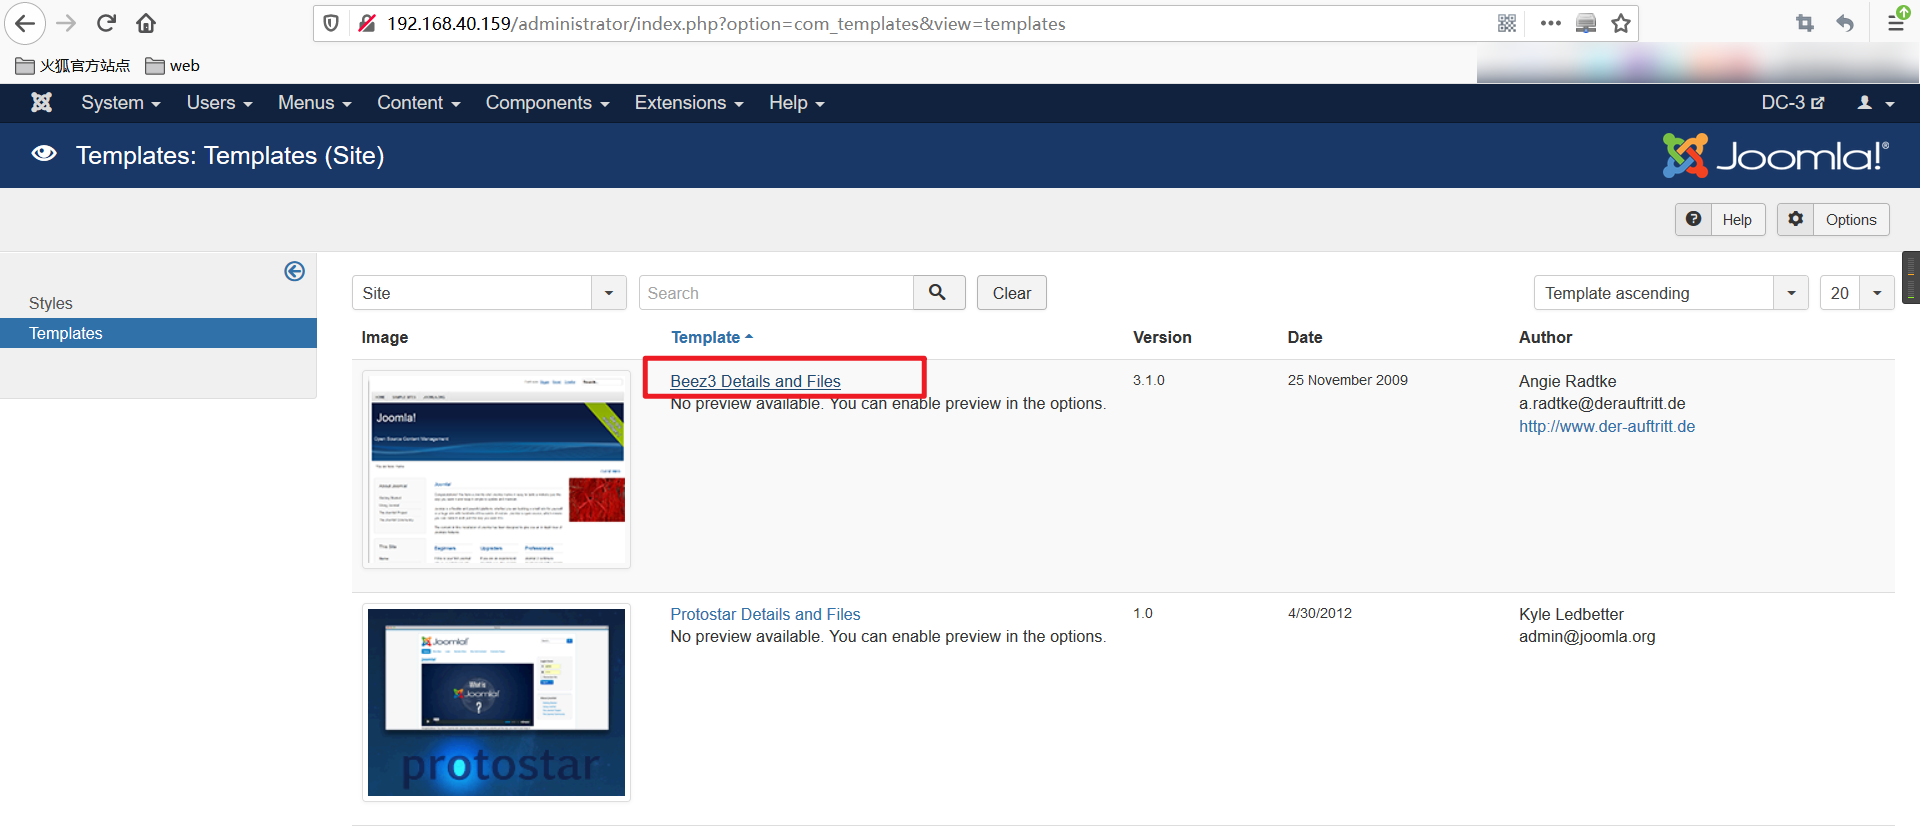1920x828 pixels.
Task: Click the browser forward arrow
Action: (66, 23)
